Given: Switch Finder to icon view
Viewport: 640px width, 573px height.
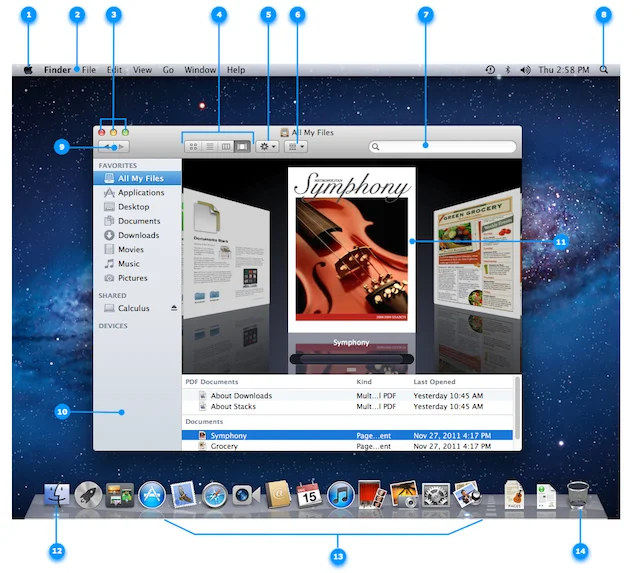Looking at the screenshot, I should pyautogui.click(x=193, y=147).
